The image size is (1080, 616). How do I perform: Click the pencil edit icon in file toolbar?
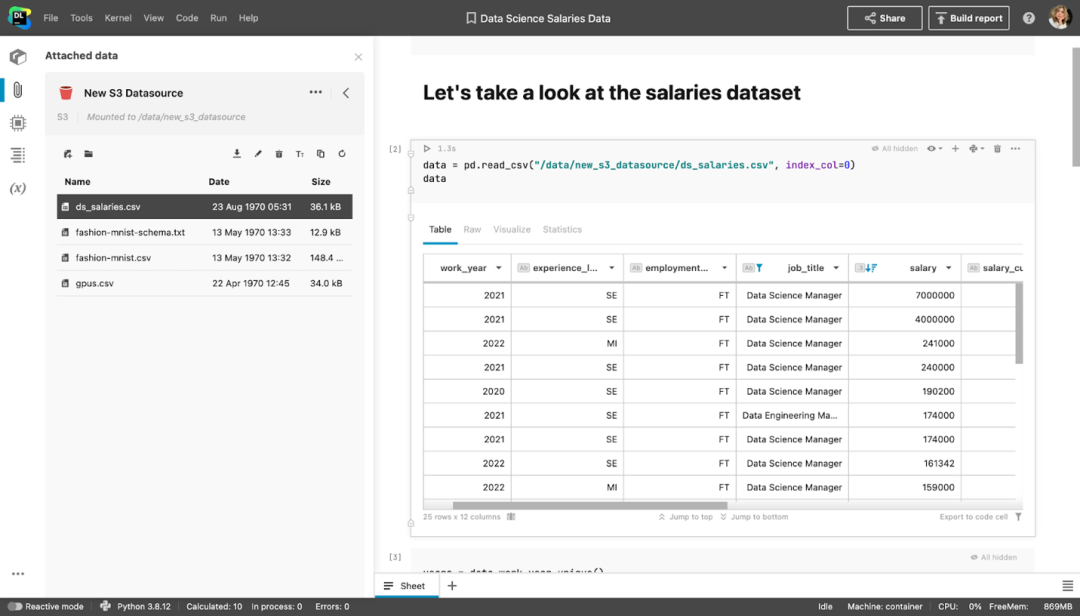tap(258, 154)
